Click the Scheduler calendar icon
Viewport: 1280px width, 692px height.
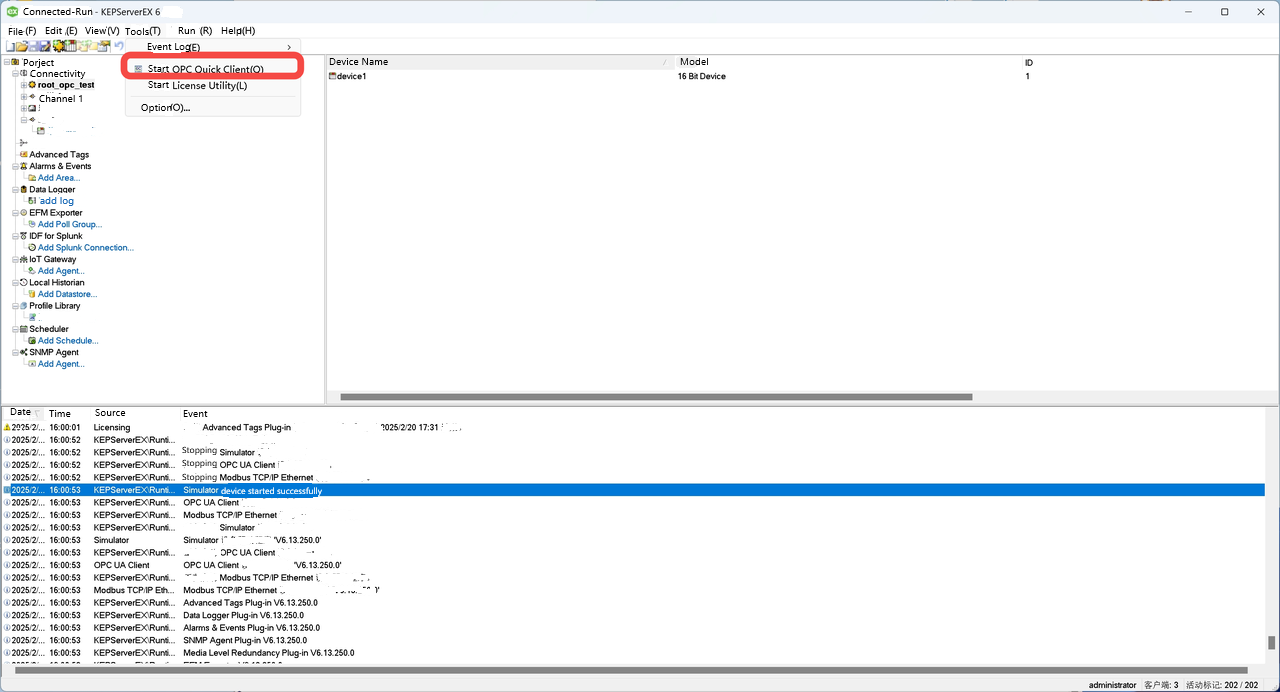click(x=23, y=329)
